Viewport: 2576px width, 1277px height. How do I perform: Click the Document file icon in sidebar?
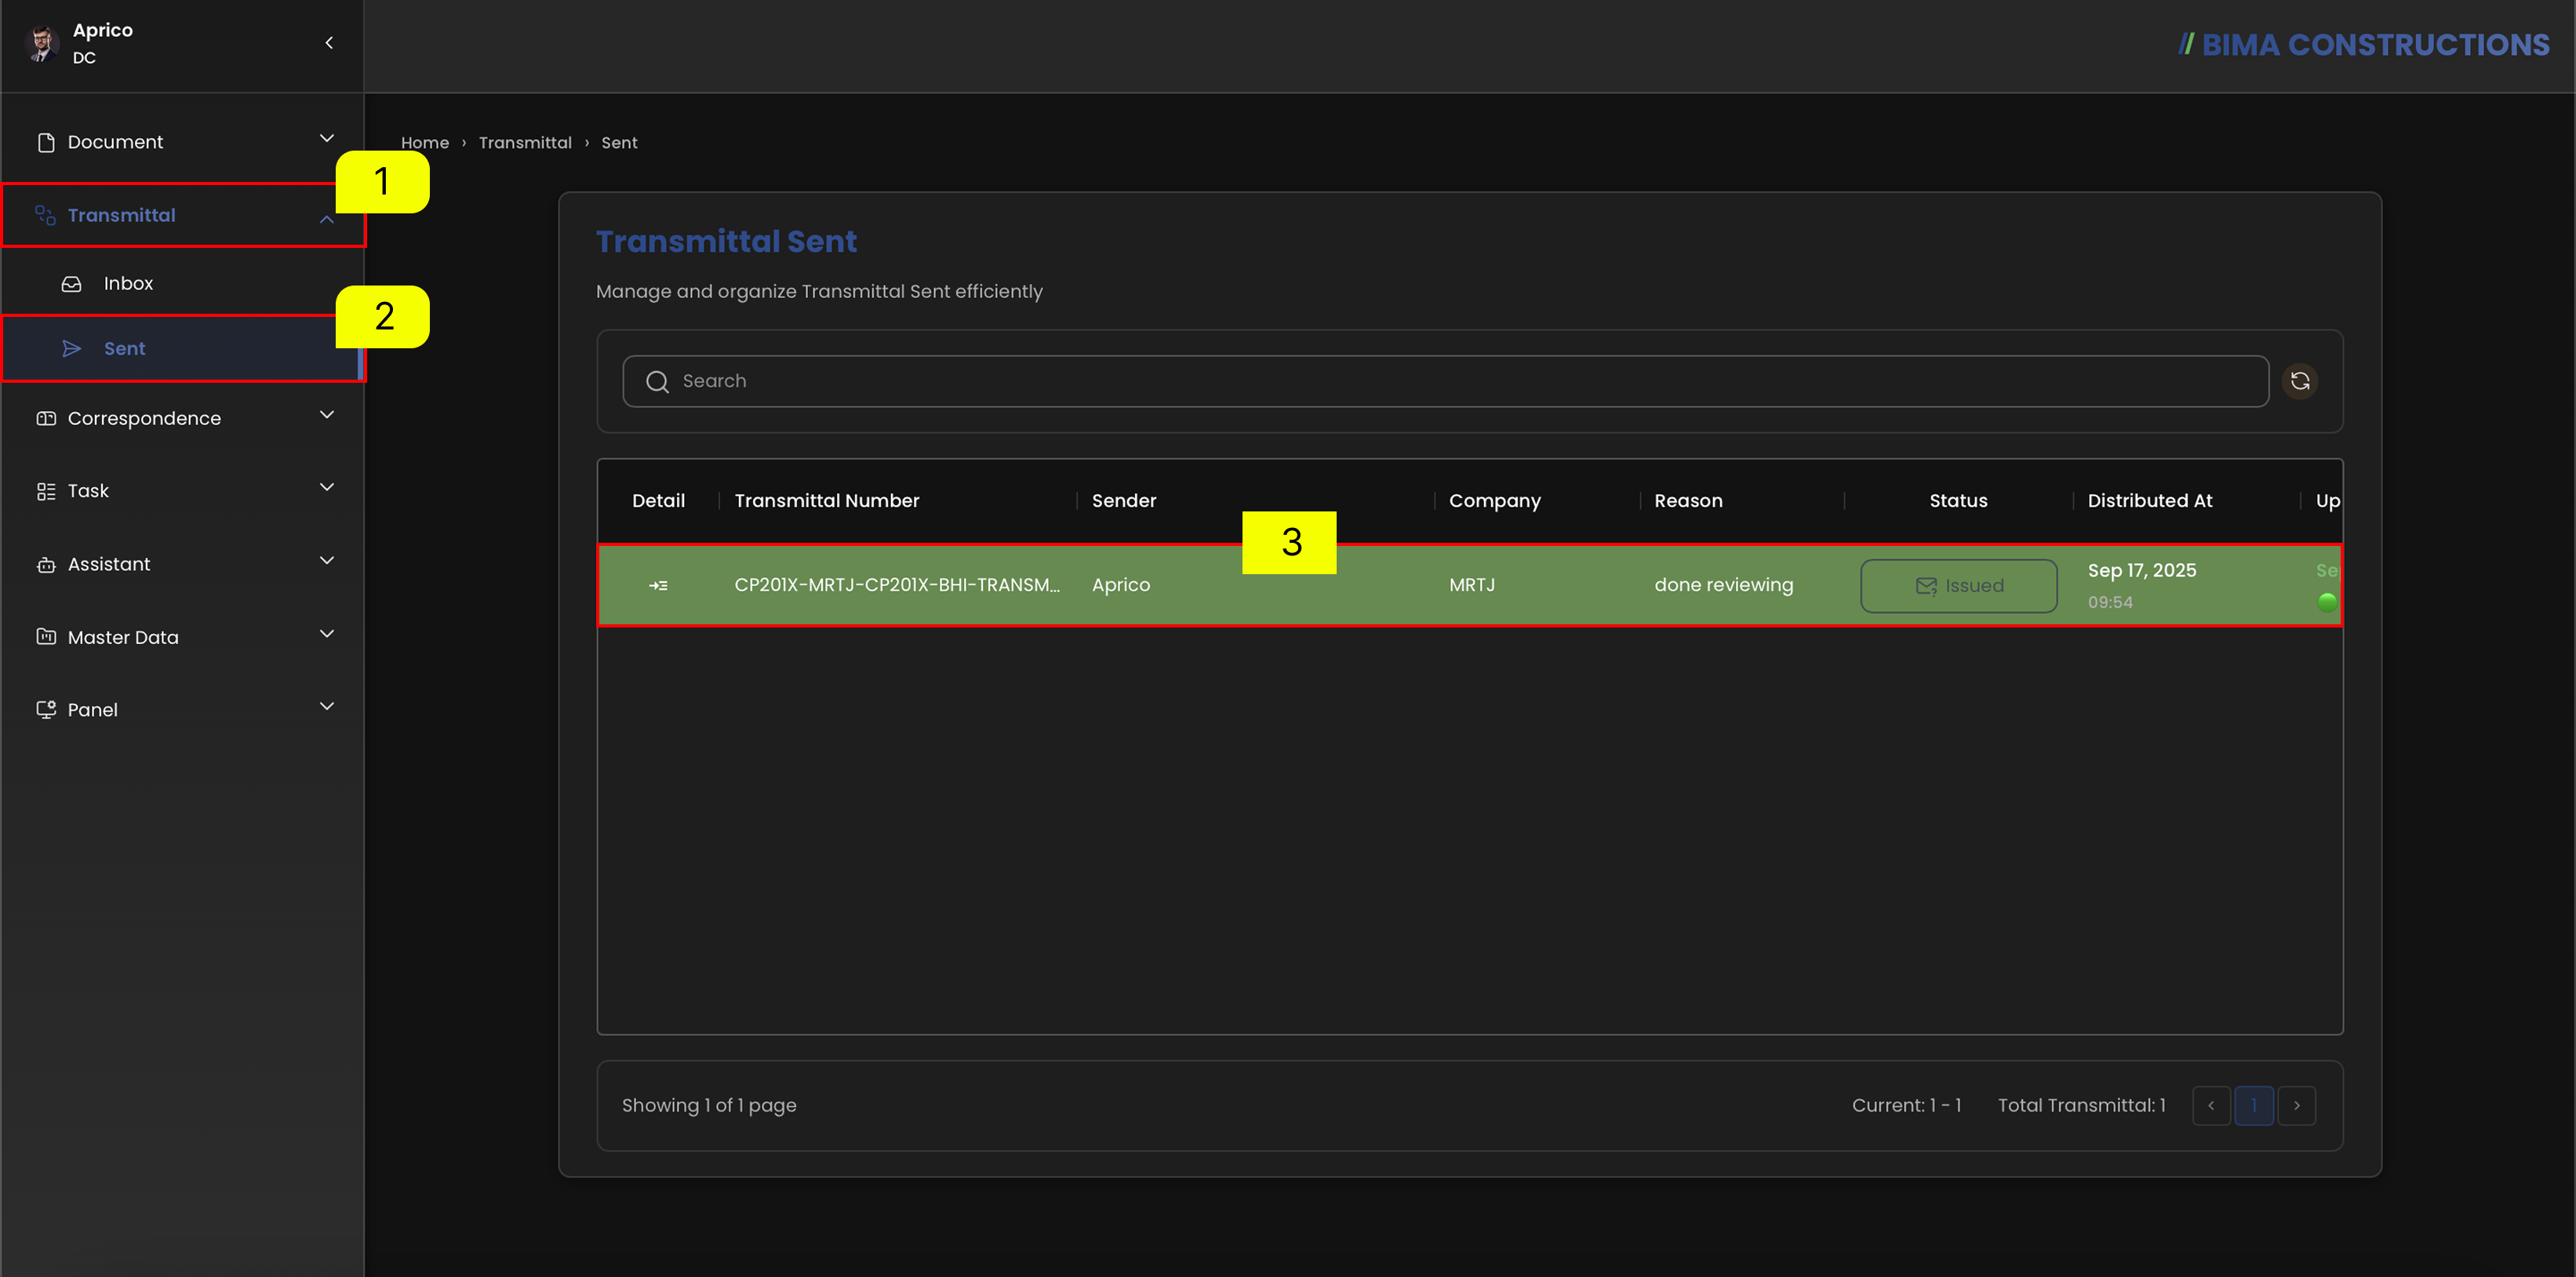click(46, 142)
